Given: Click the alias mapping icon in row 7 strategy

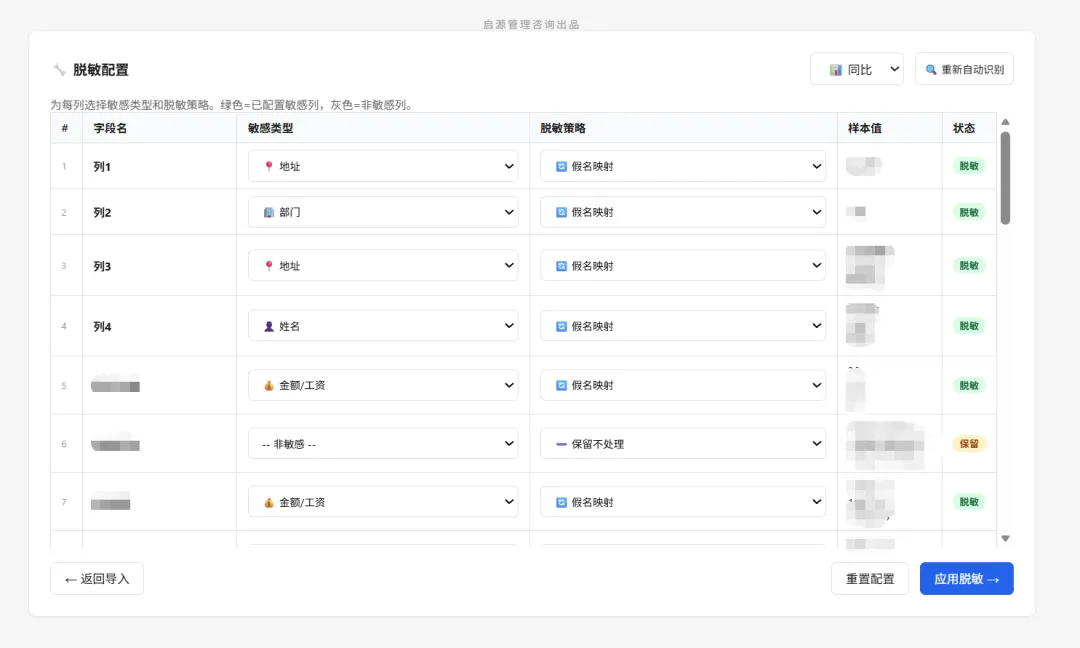Looking at the screenshot, I should [561, 503].
